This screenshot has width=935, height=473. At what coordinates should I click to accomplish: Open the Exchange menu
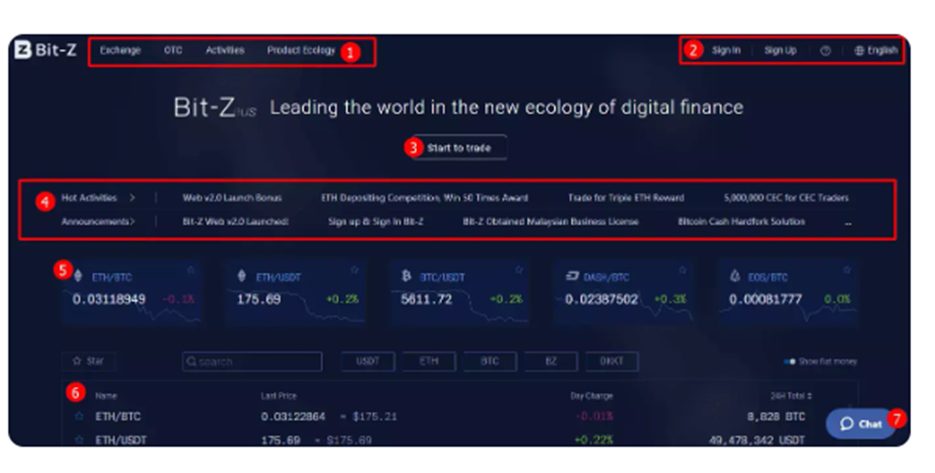(120, 50)
